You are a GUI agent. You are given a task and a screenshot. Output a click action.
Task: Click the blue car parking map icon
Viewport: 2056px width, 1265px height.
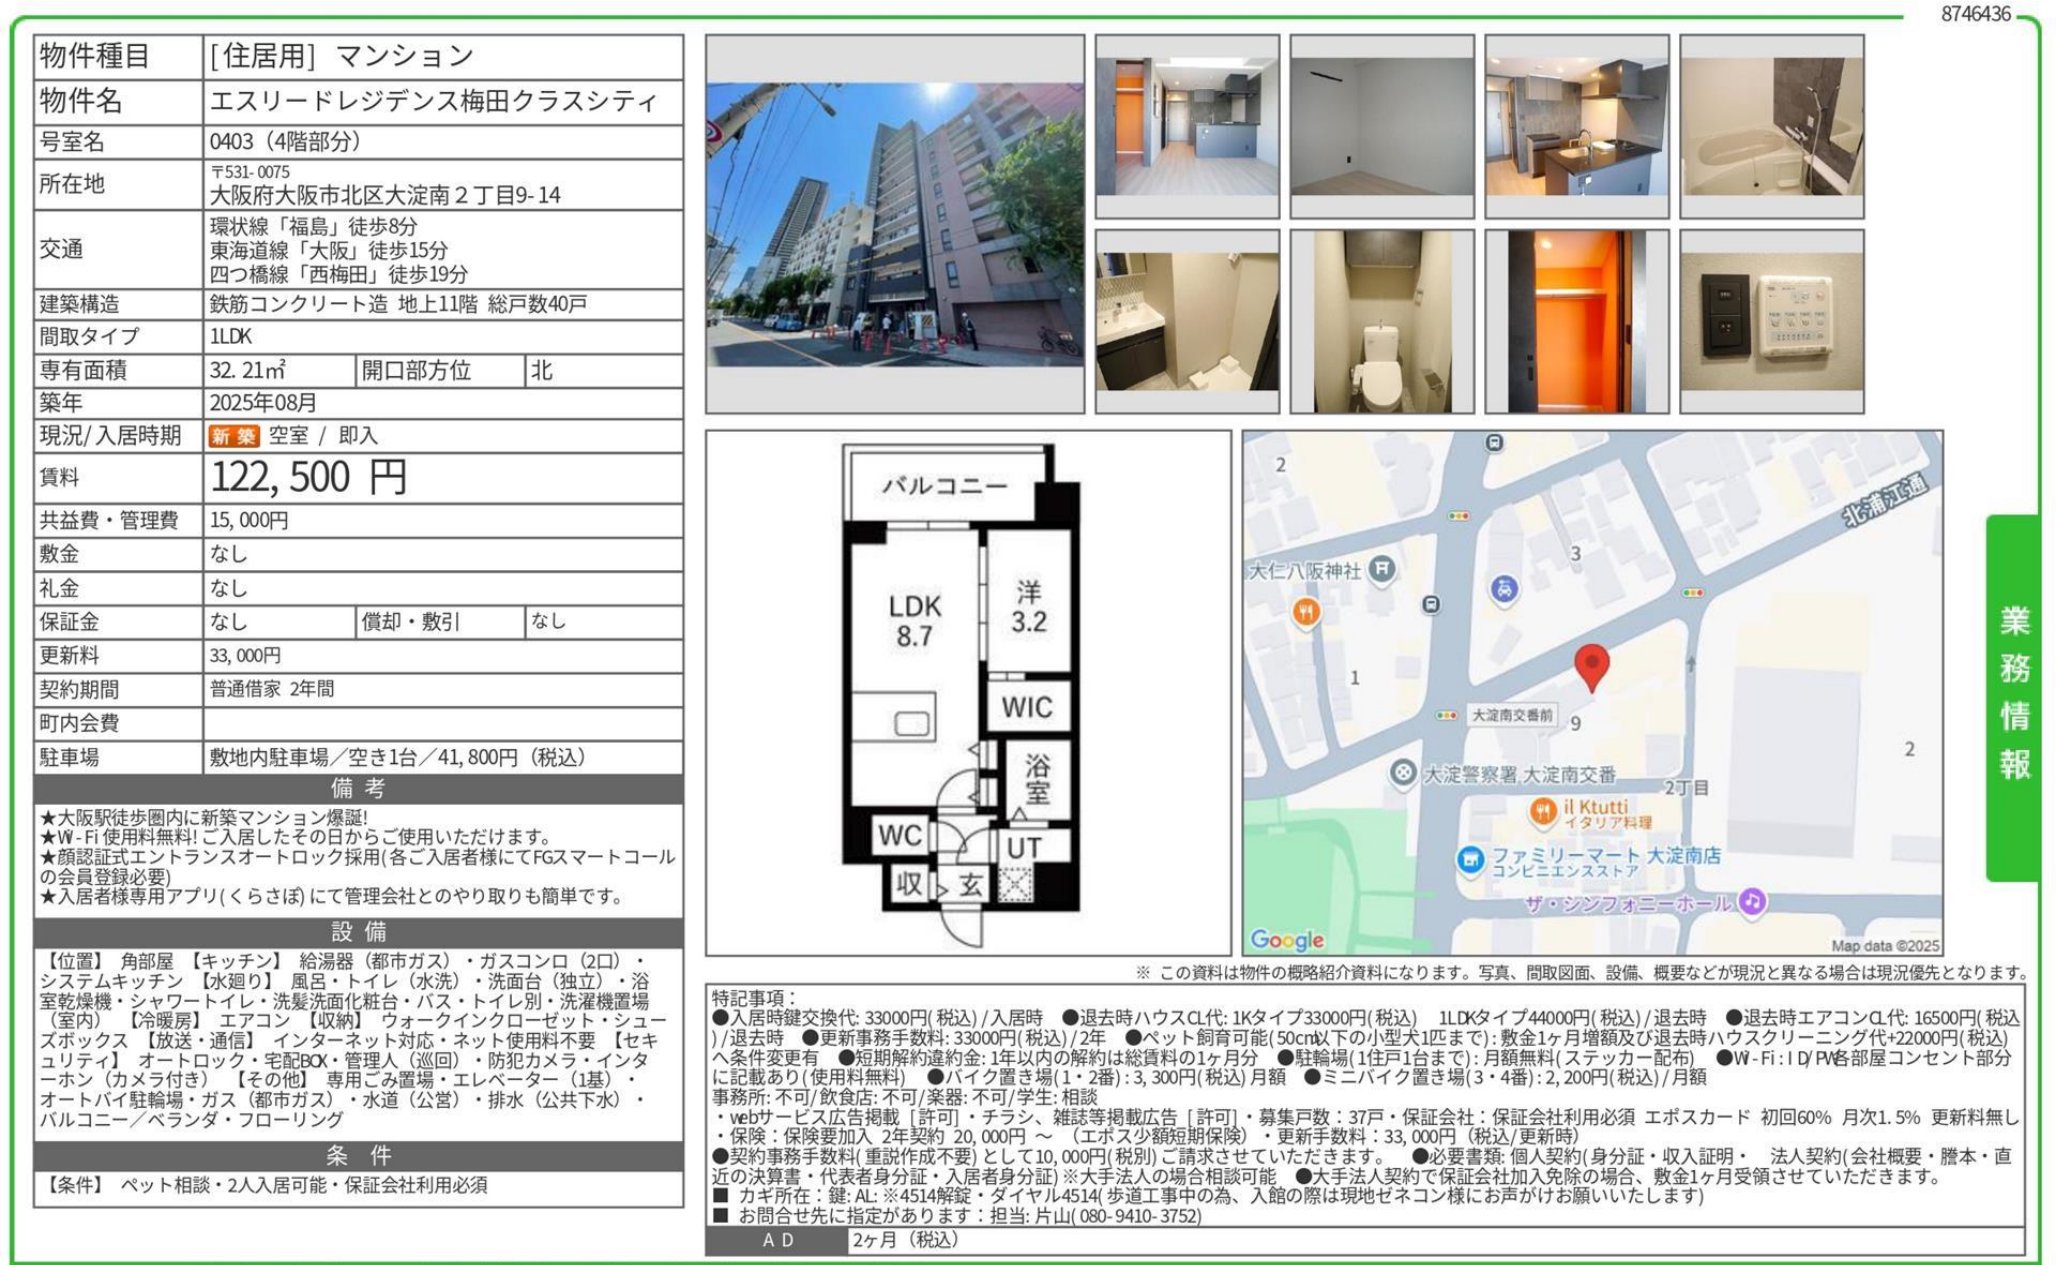pos(1503,590)
